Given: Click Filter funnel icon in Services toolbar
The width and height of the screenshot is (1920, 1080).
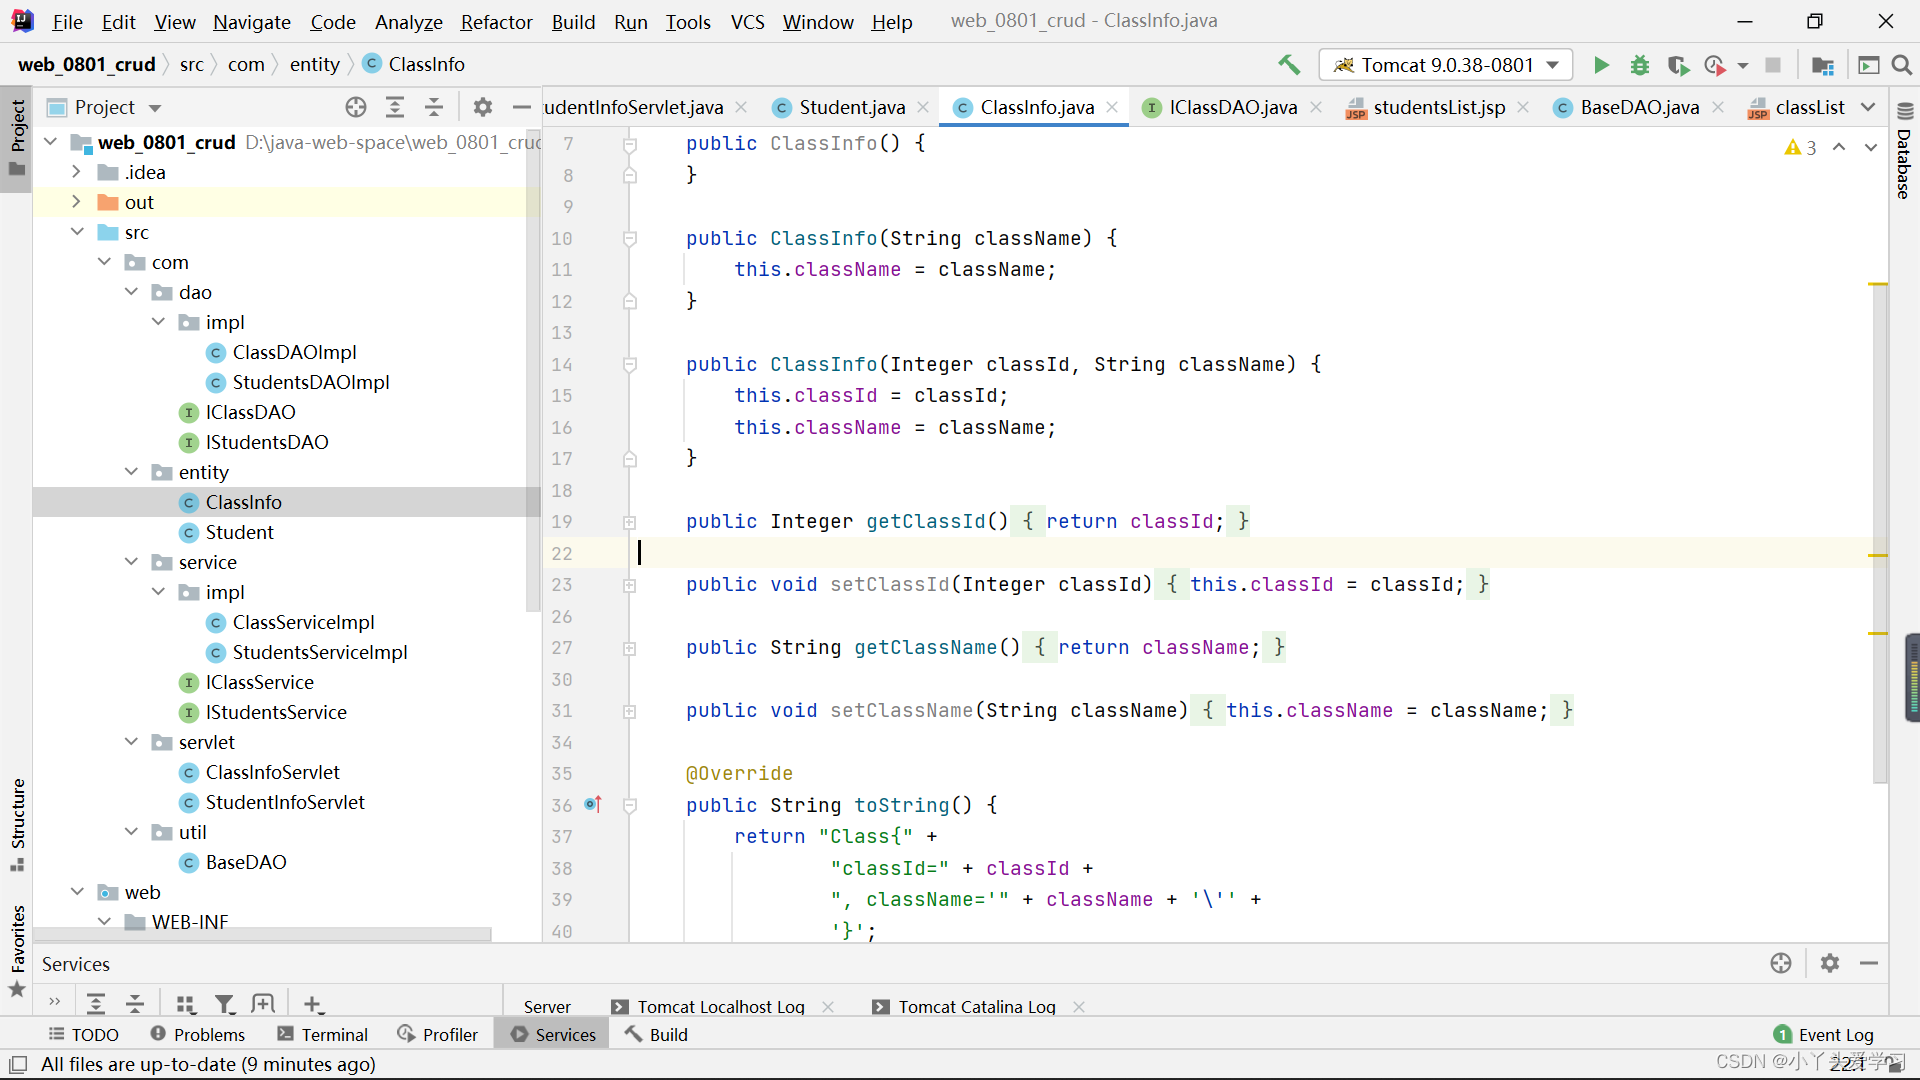Looking at the screenshot, I should (x=225, y=1003).
